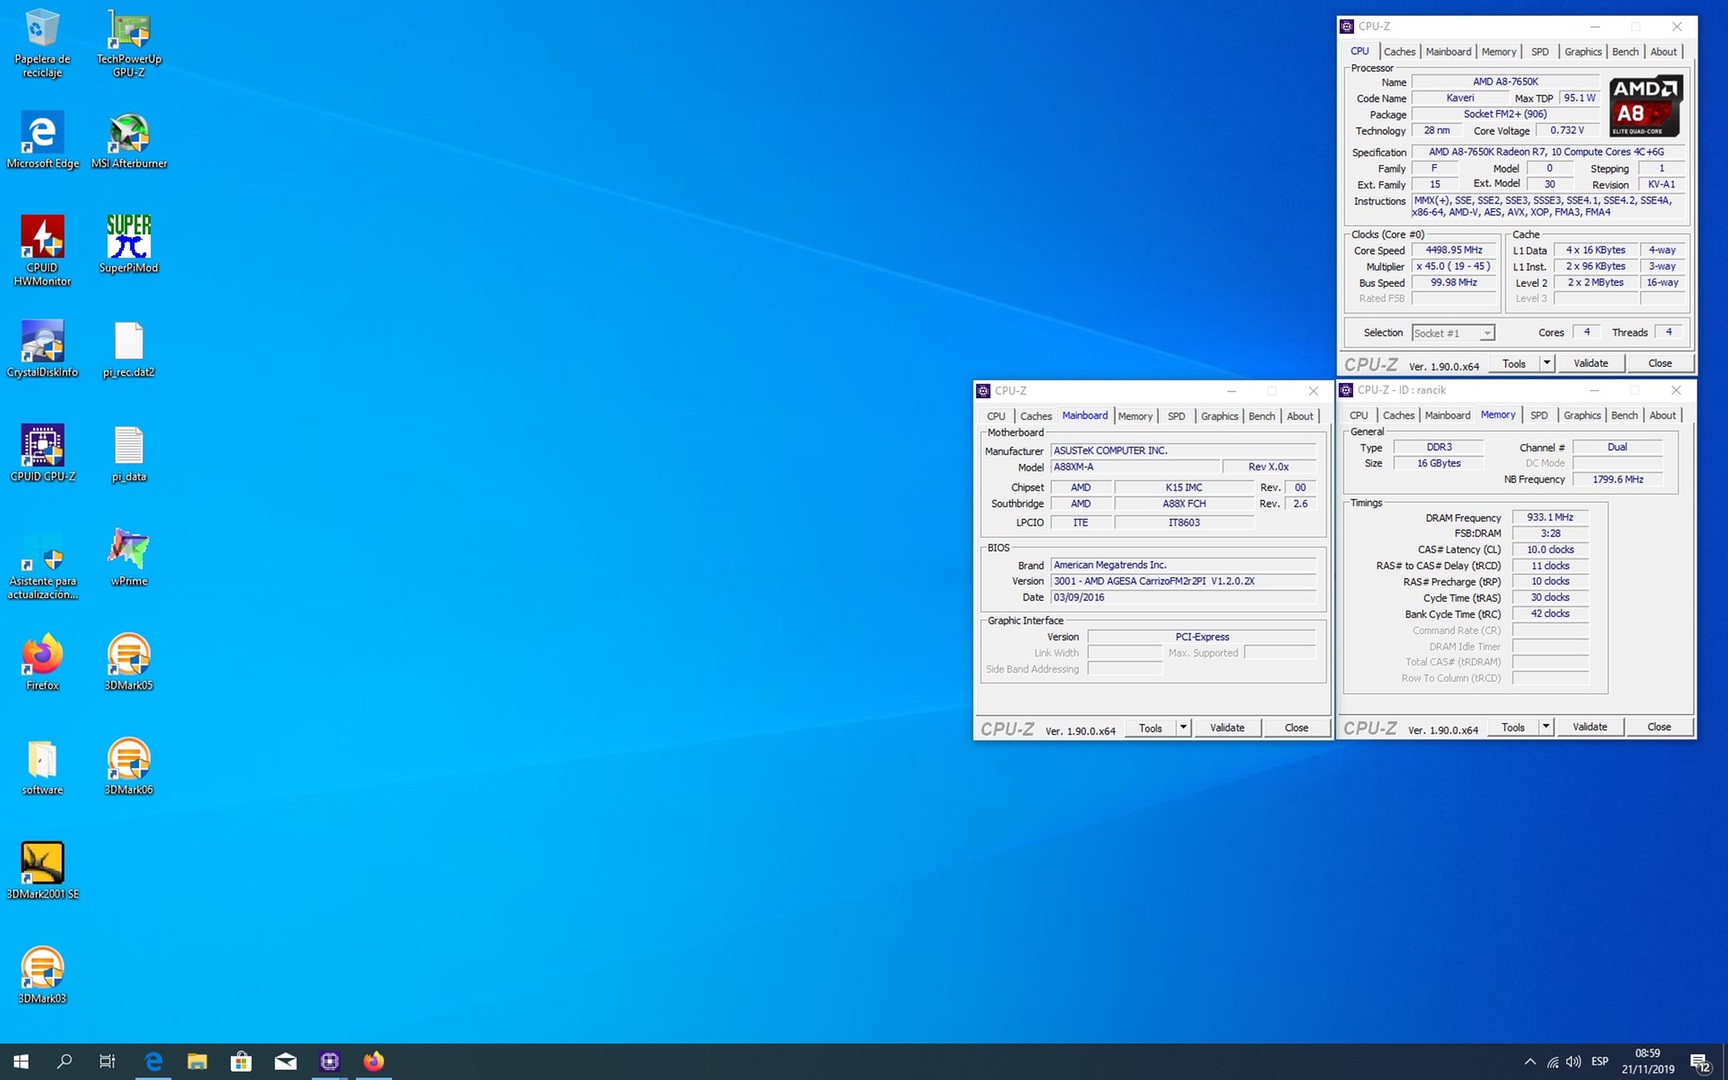Click the AMD A8 processor logo
This screenshot has width=1728, height=1080.
point(1645,106)
